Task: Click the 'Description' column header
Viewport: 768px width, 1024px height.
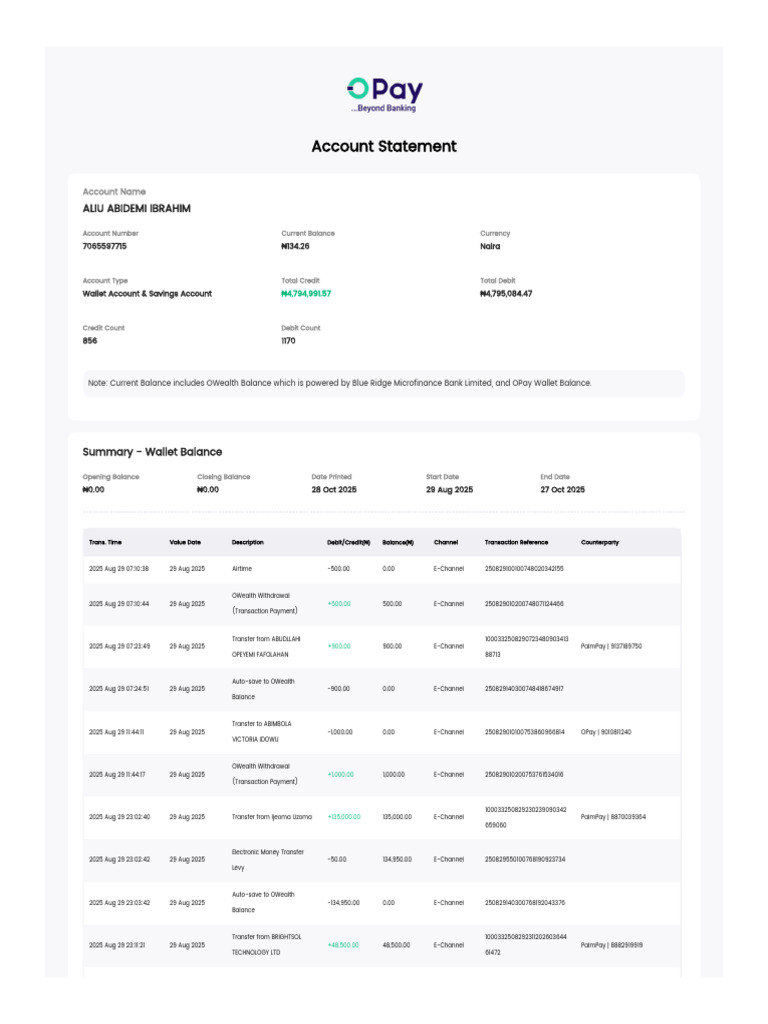Action: point(248,543)
